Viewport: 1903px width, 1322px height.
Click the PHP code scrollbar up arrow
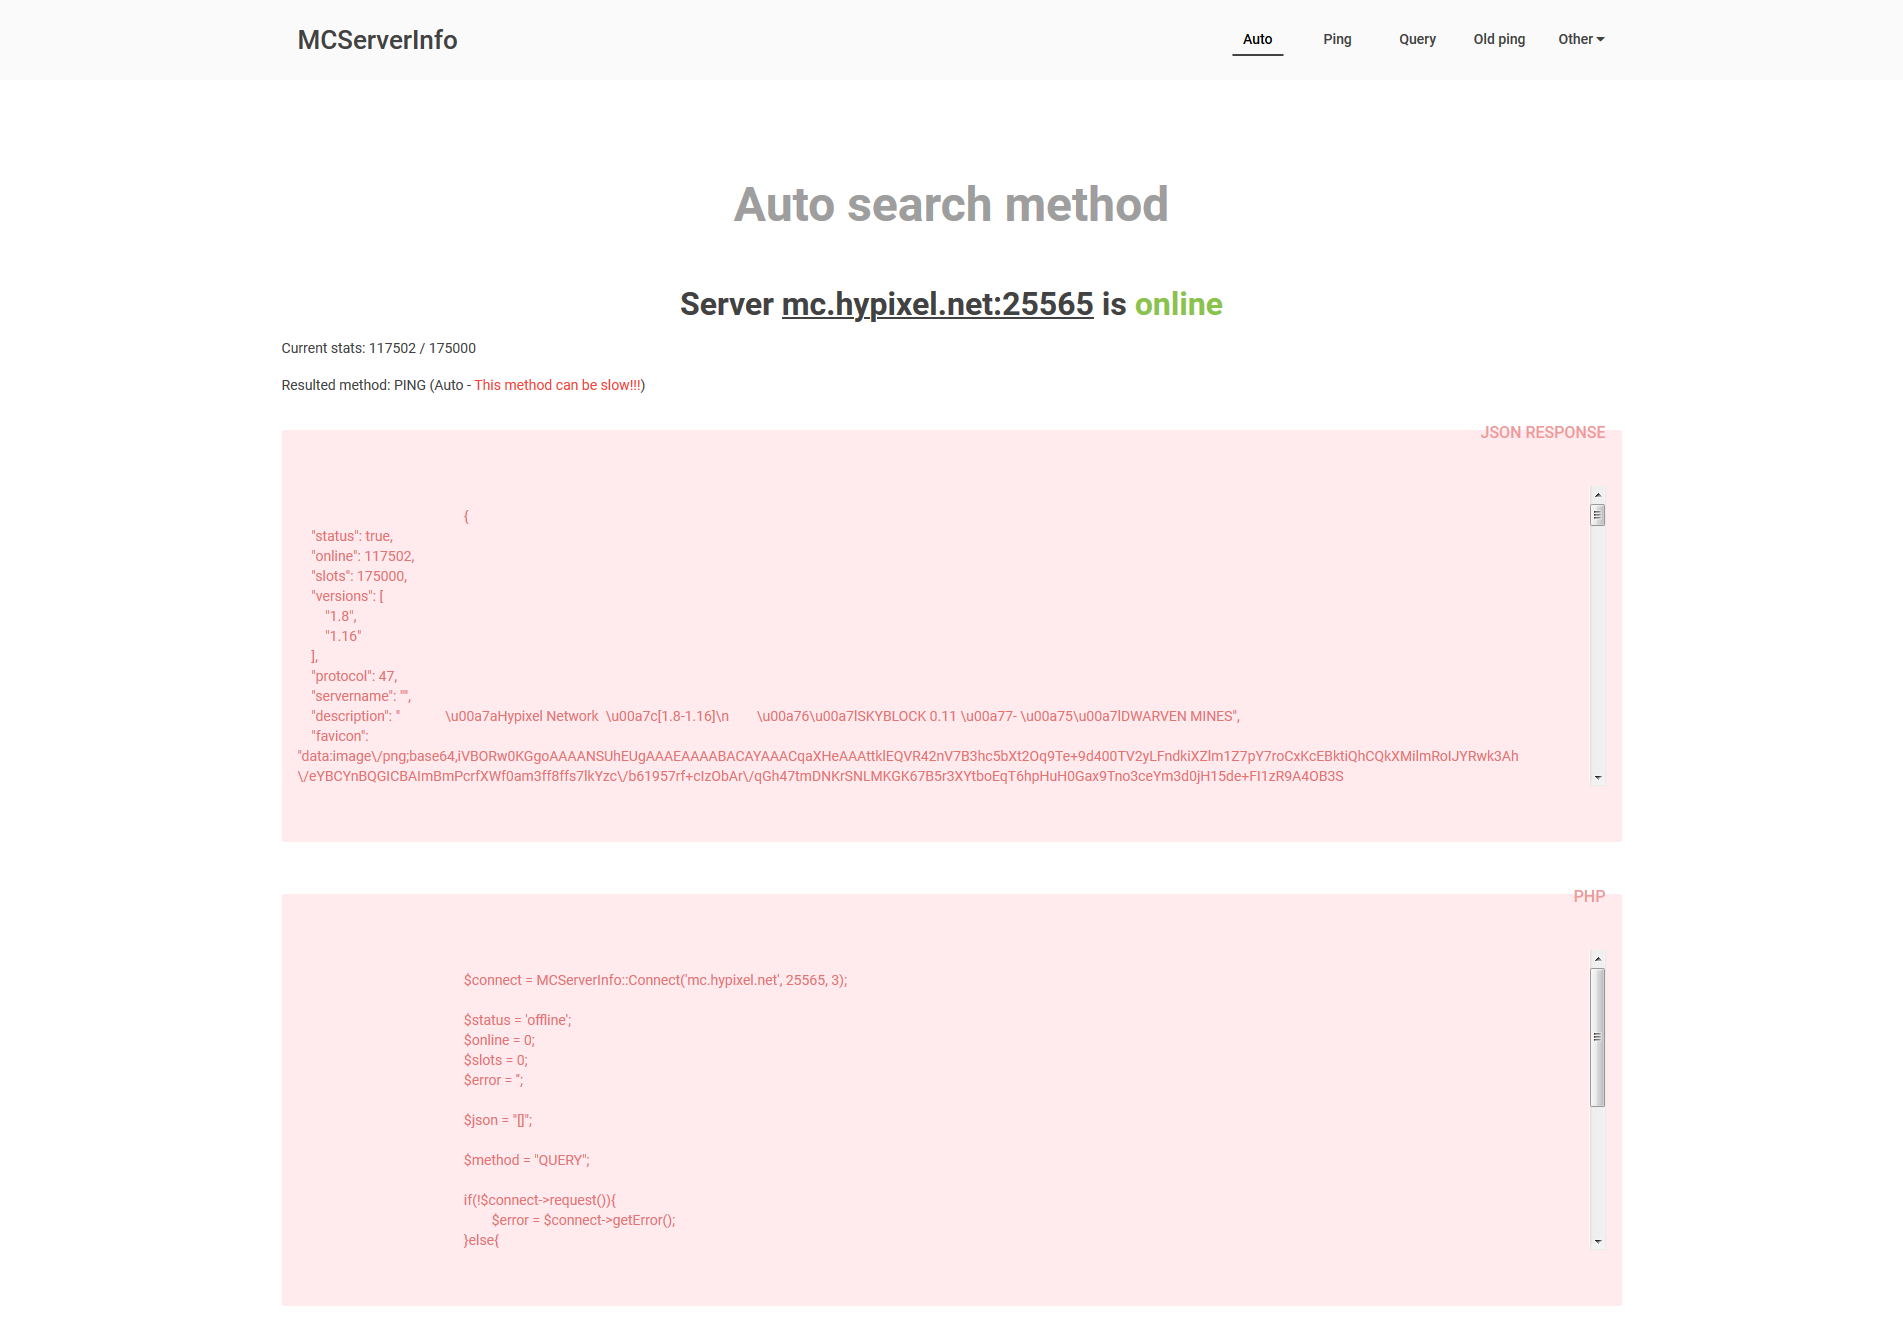[1598, 959]
